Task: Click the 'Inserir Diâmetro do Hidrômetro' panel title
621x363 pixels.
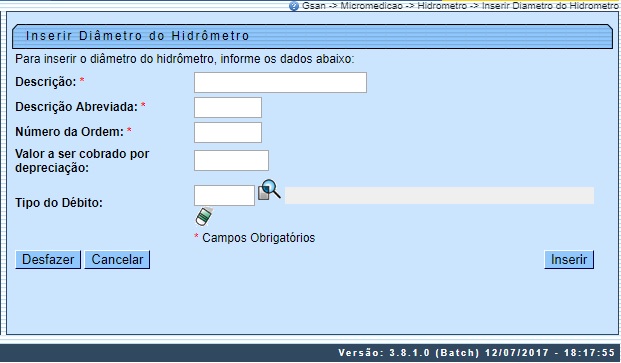Action: [x=137, y=36]
